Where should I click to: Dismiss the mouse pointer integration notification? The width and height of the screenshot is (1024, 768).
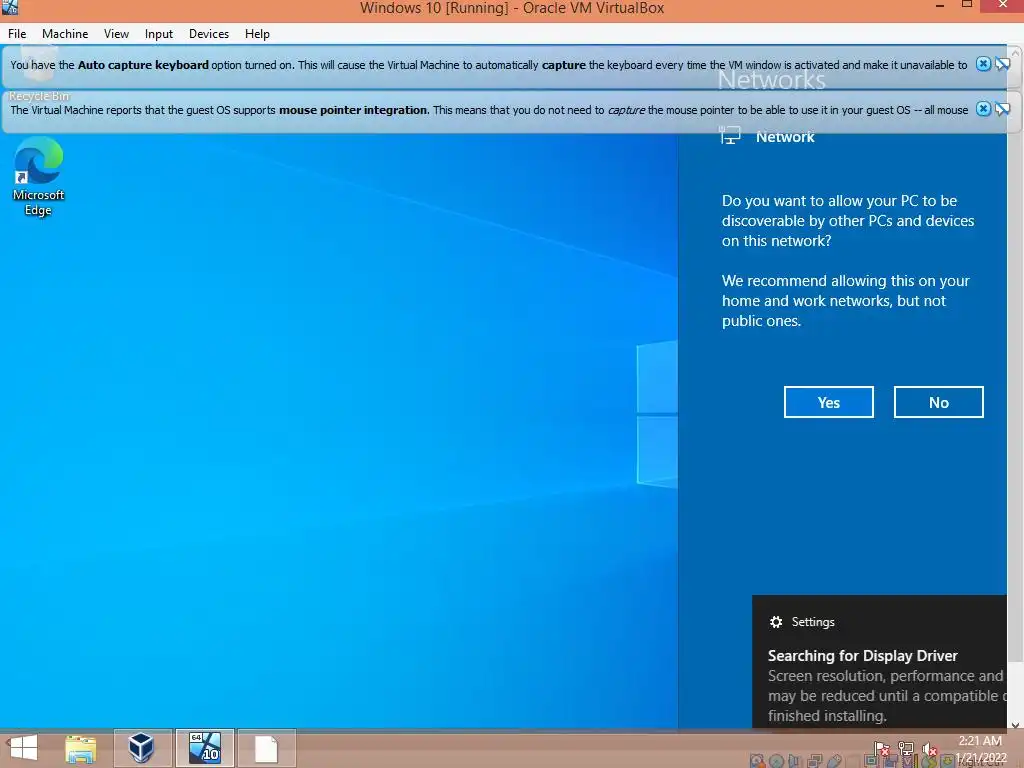coord(983,109)
